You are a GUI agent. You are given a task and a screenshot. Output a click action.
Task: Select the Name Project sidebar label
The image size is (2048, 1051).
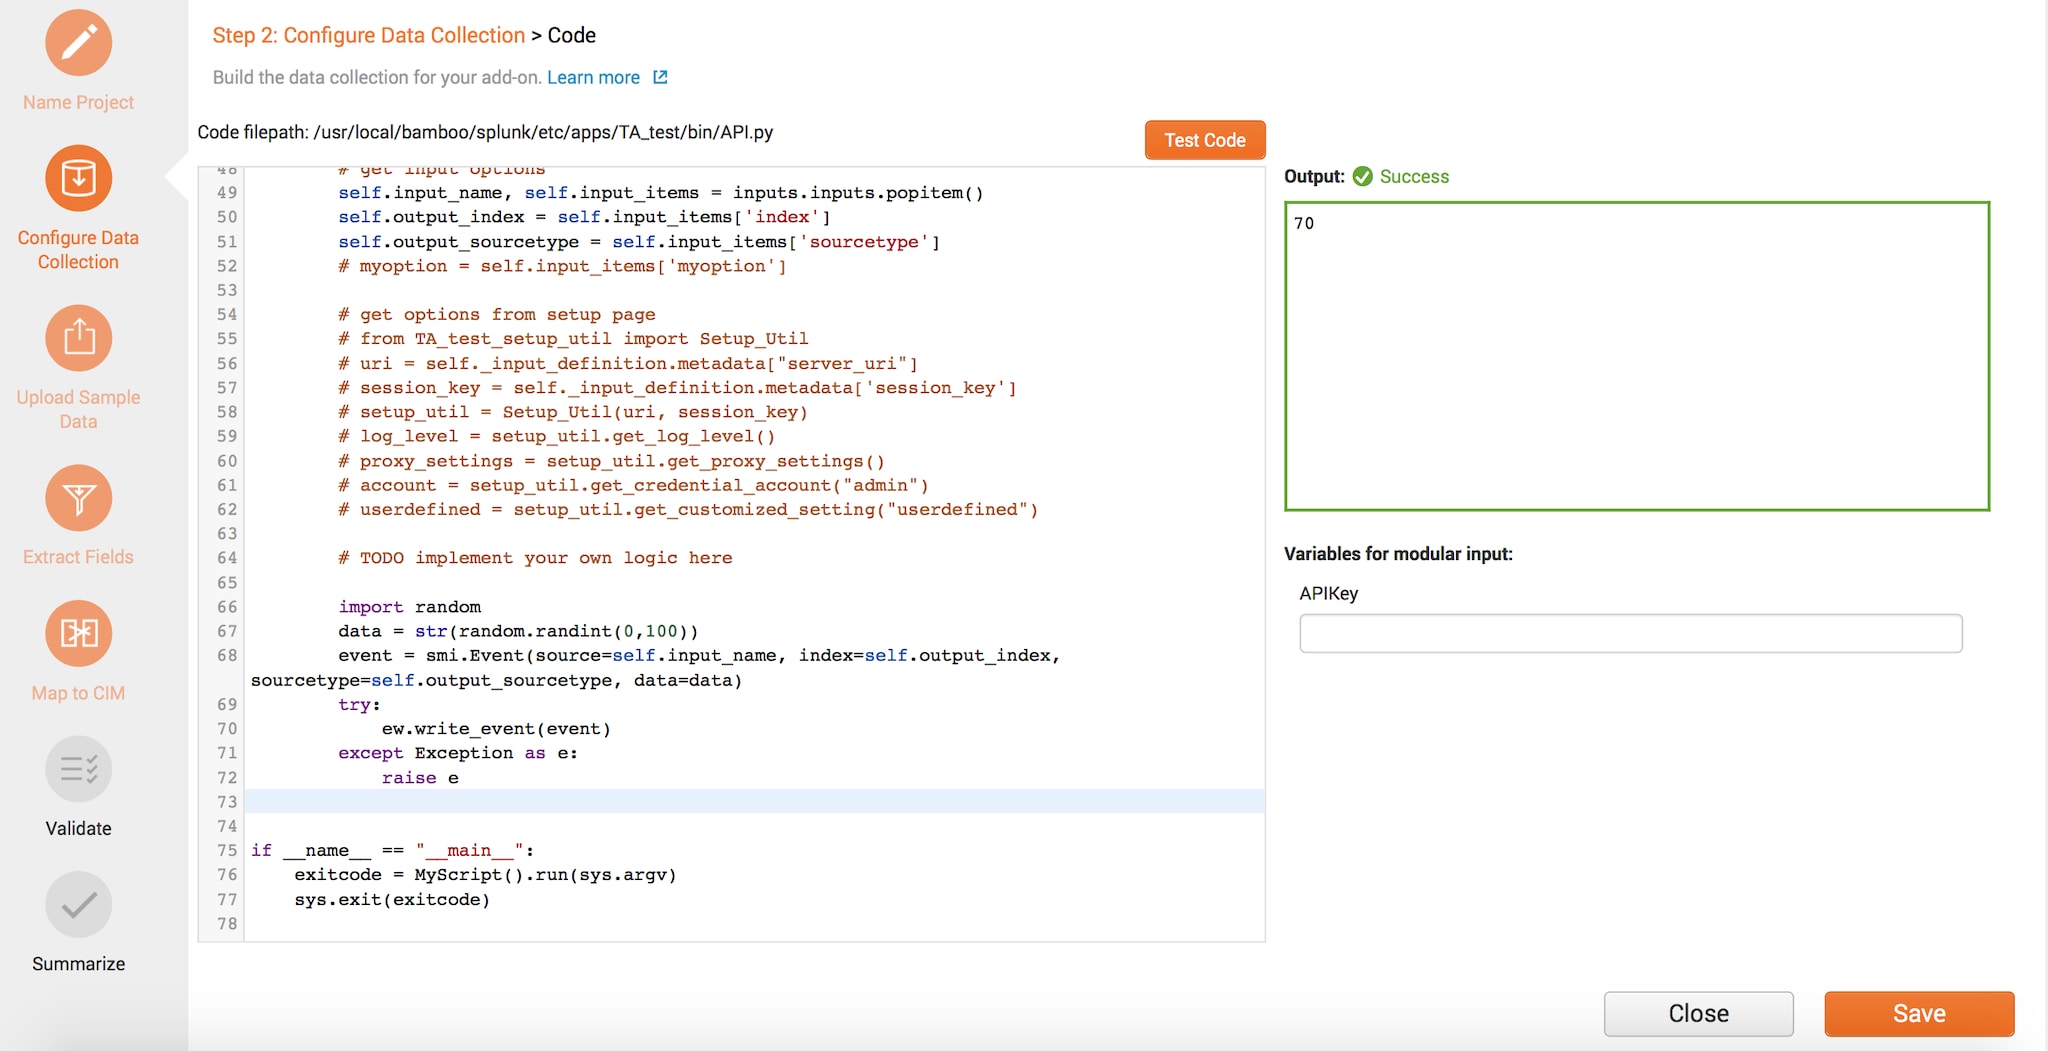78,102
